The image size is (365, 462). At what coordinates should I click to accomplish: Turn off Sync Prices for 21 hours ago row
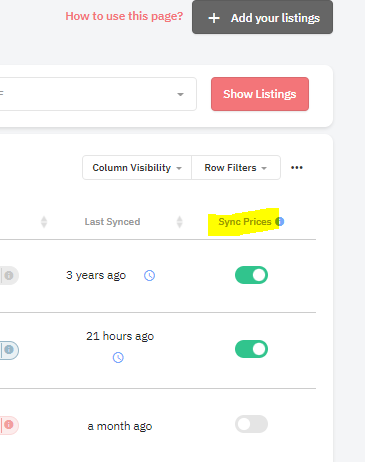pos(251,349)
